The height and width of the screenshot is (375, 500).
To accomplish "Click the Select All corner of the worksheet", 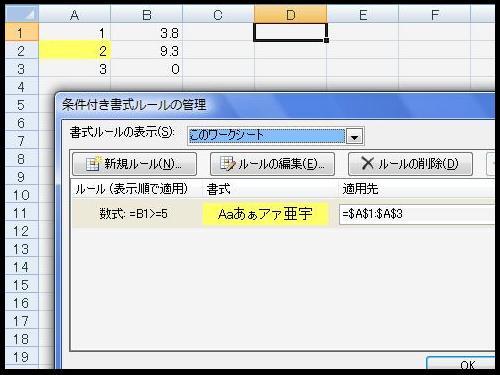I will [22, 14].
